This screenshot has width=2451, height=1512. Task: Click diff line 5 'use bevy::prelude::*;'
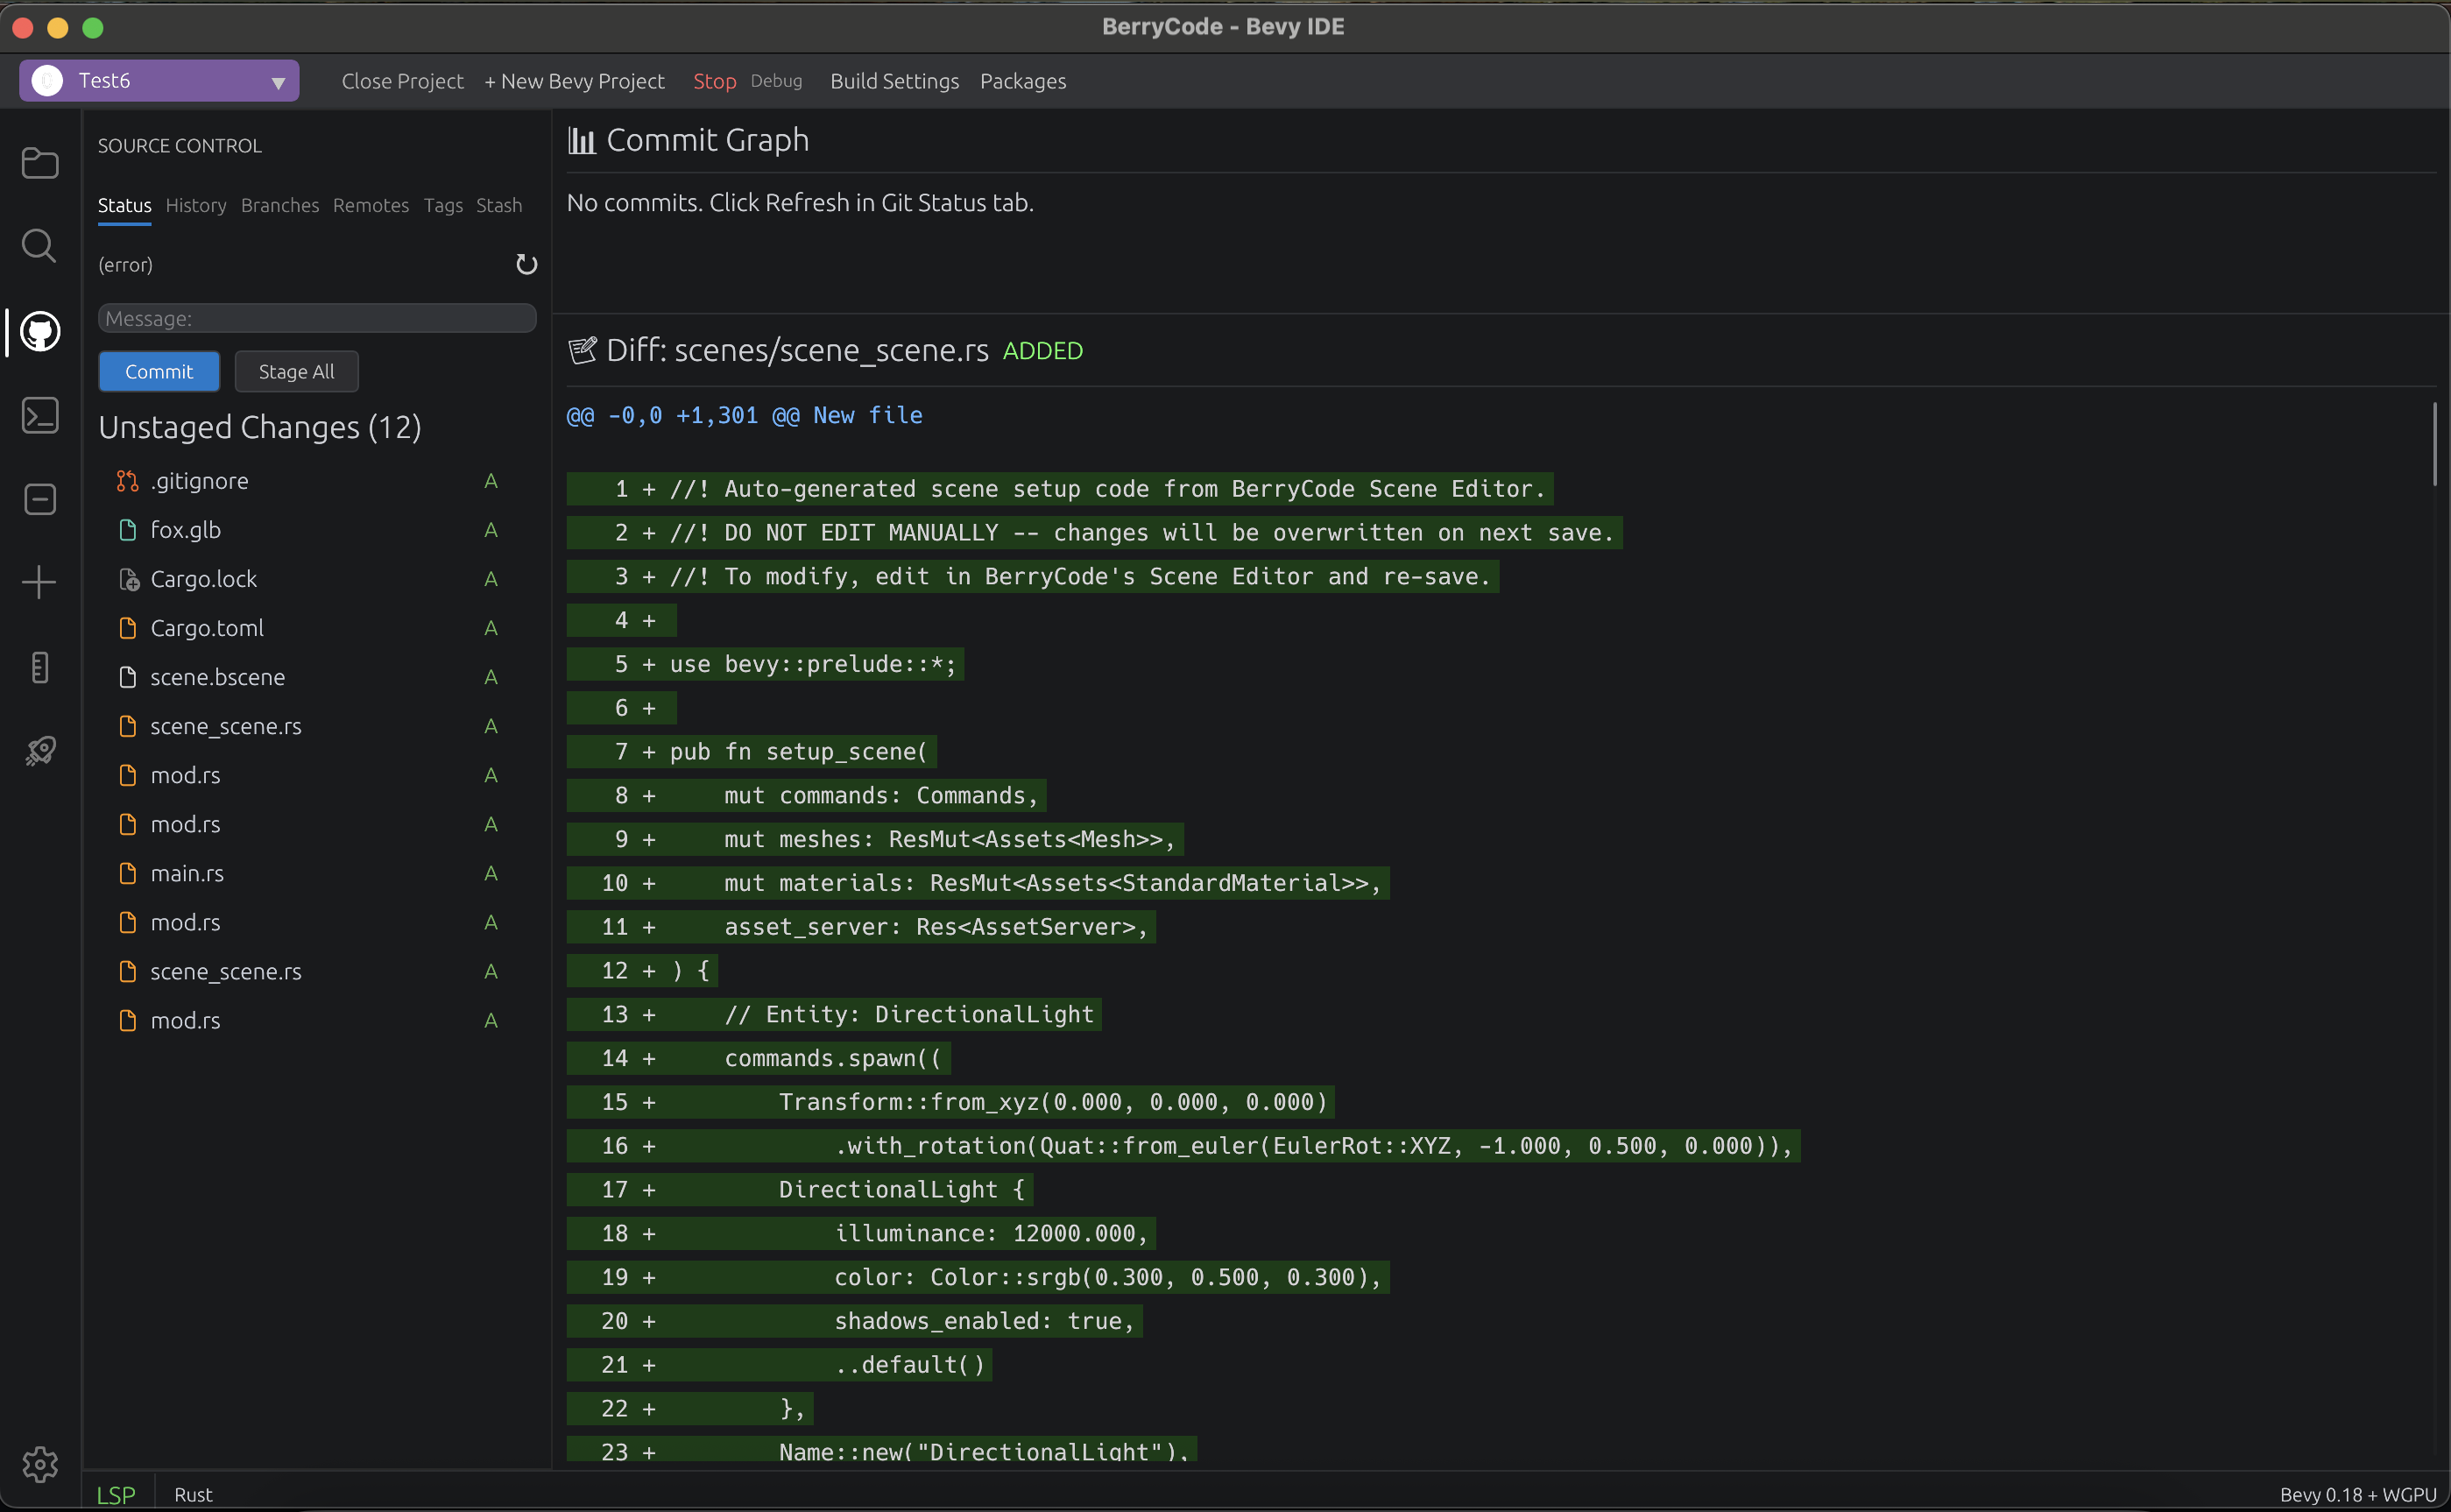(x=765, y=664)
